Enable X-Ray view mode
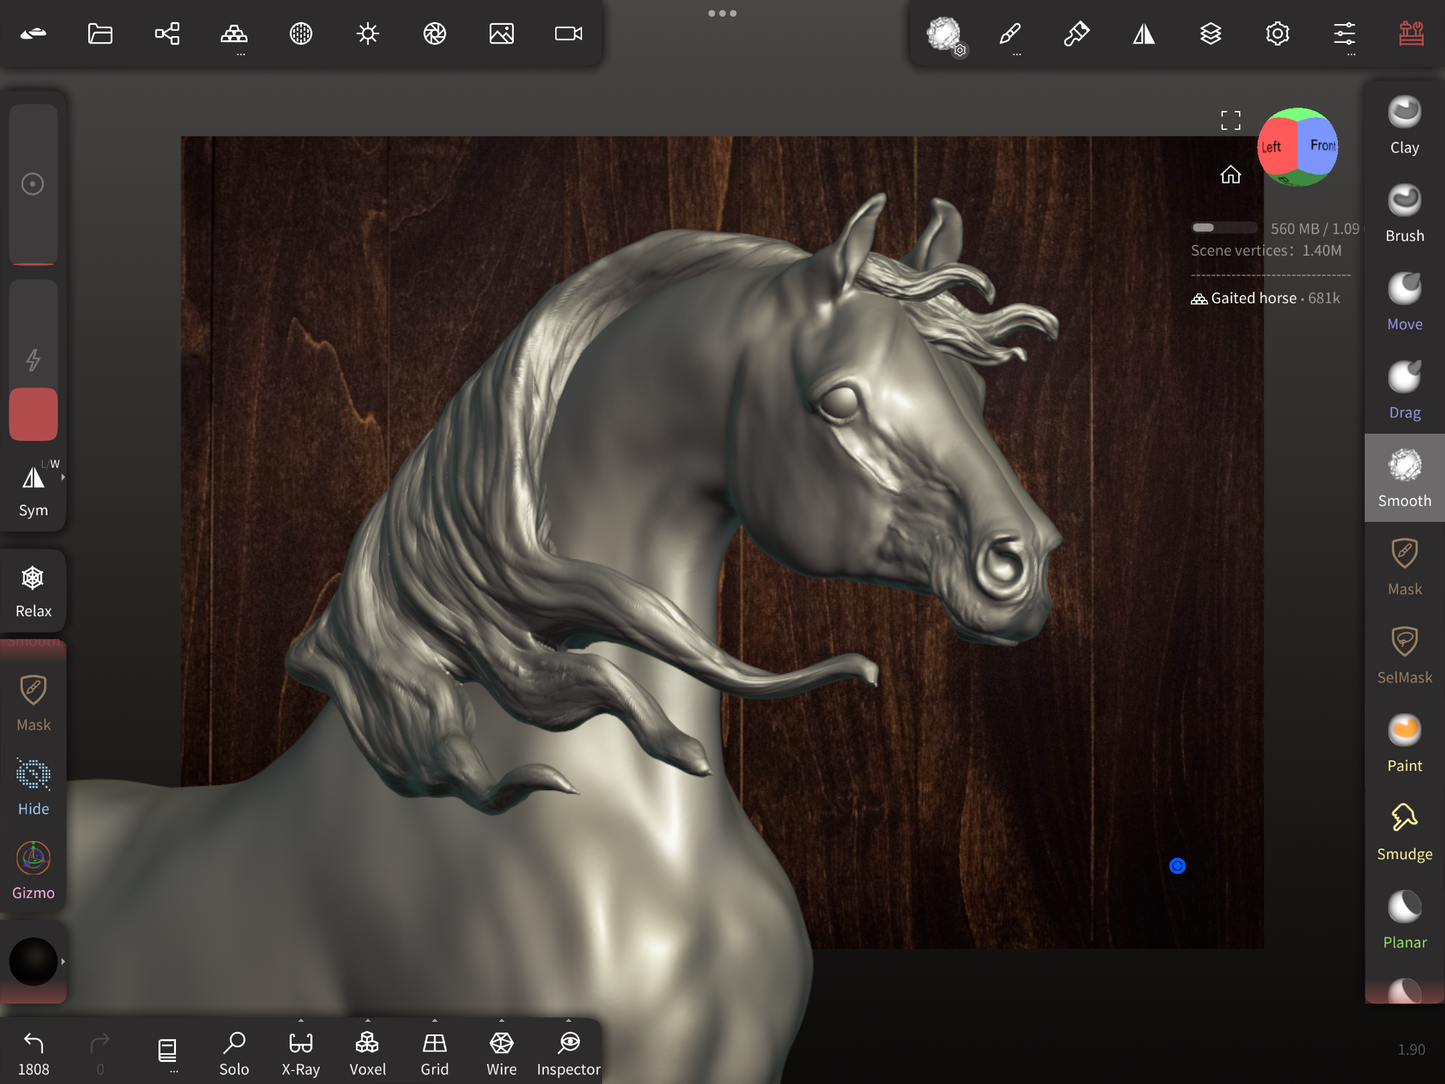The image size is (1445, 1084). tap(300, 1053)
